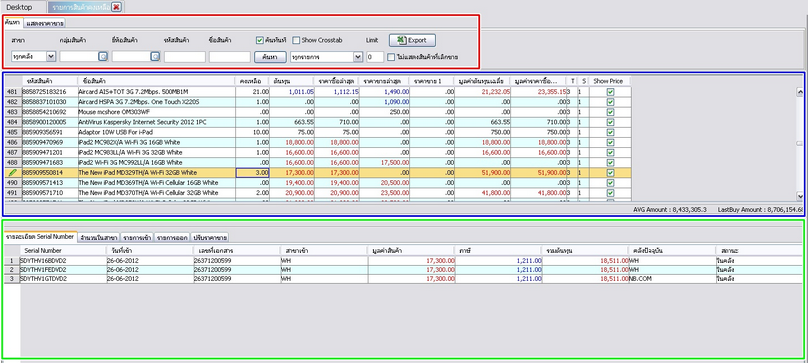The image size is (808, 363).
Task: Toggle the ค้นทันที instant search checkbox
Action: point(260,40)
